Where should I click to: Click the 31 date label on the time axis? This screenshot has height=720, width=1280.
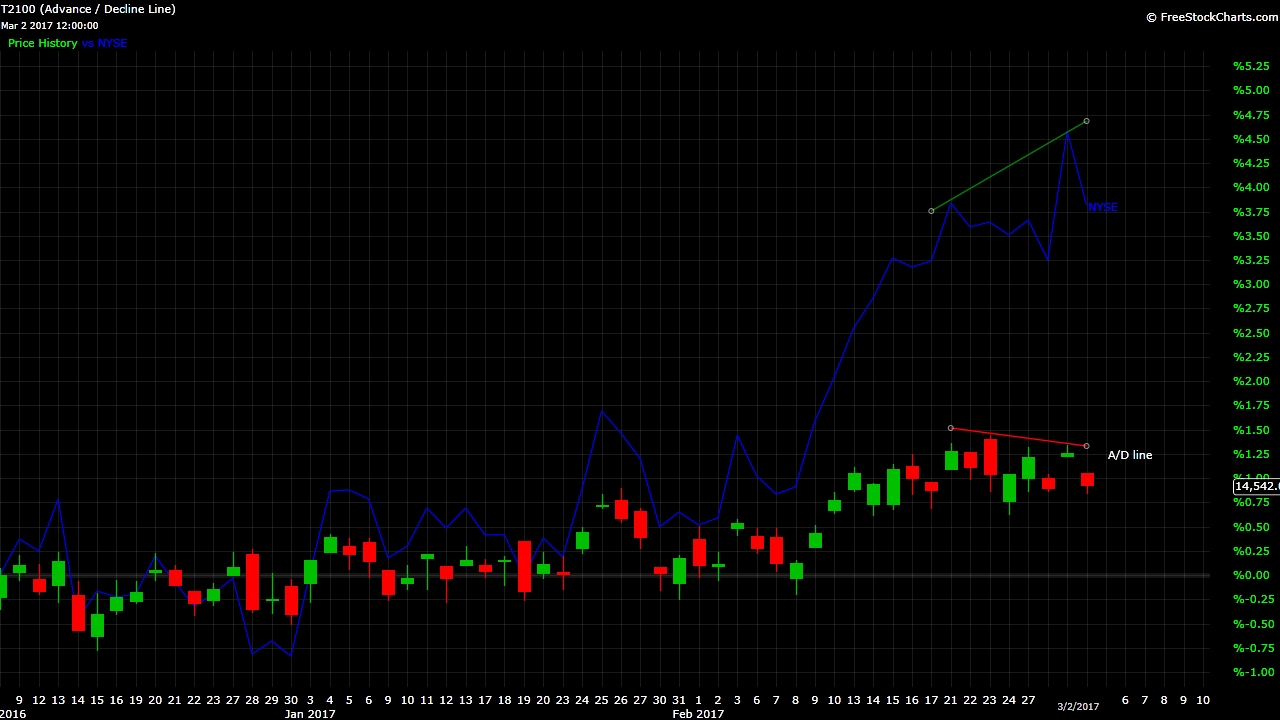(x=679, y=700)
